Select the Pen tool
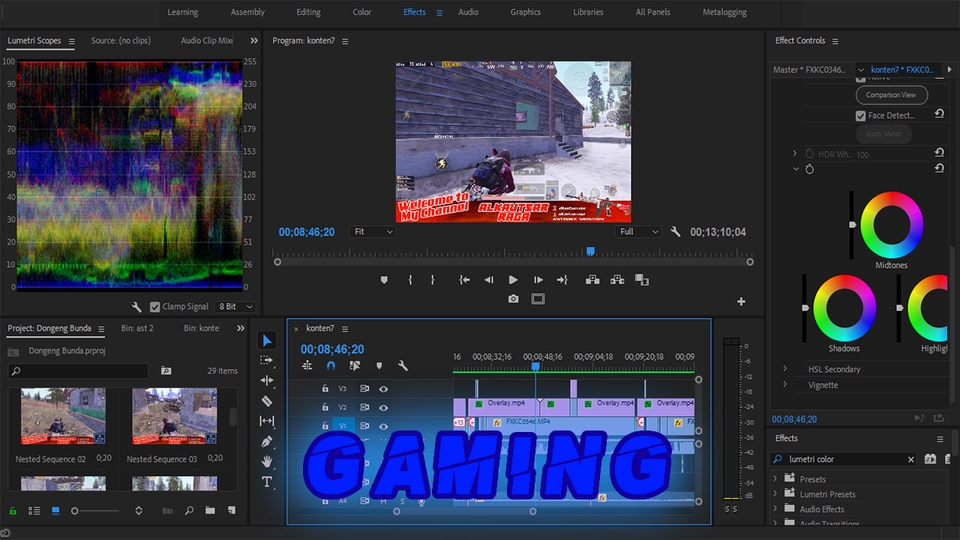This screenshot has height=540, width=960. 267,441
